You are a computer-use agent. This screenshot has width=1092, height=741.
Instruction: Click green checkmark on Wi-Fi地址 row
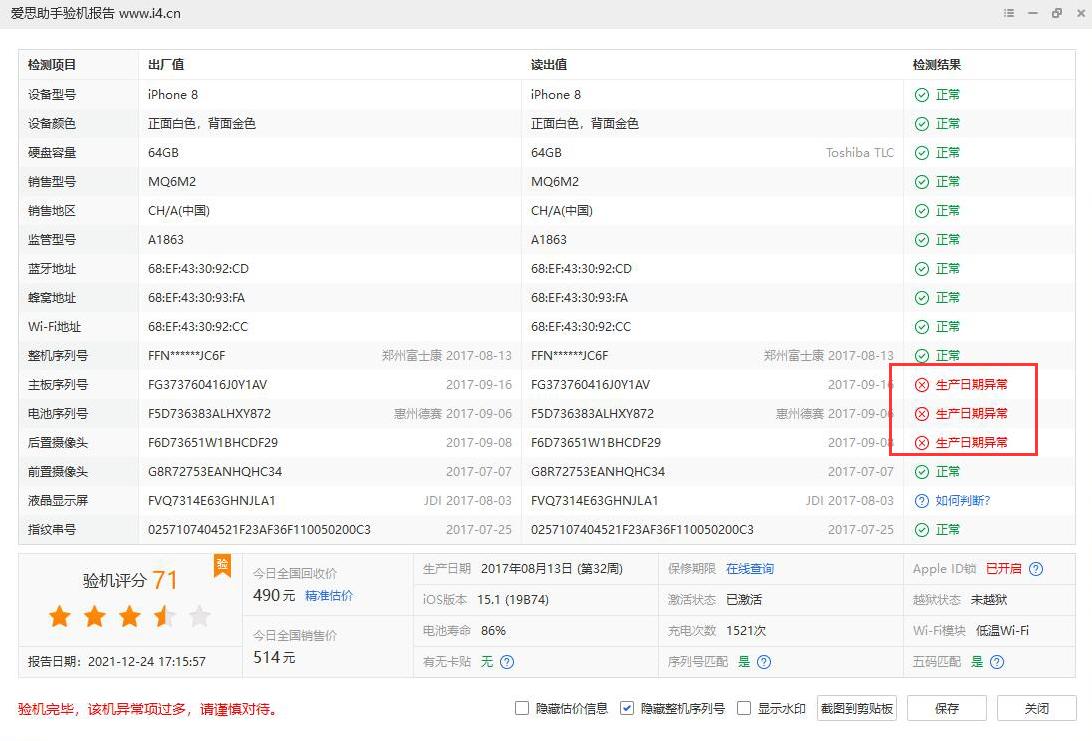(x=921, y=326)
